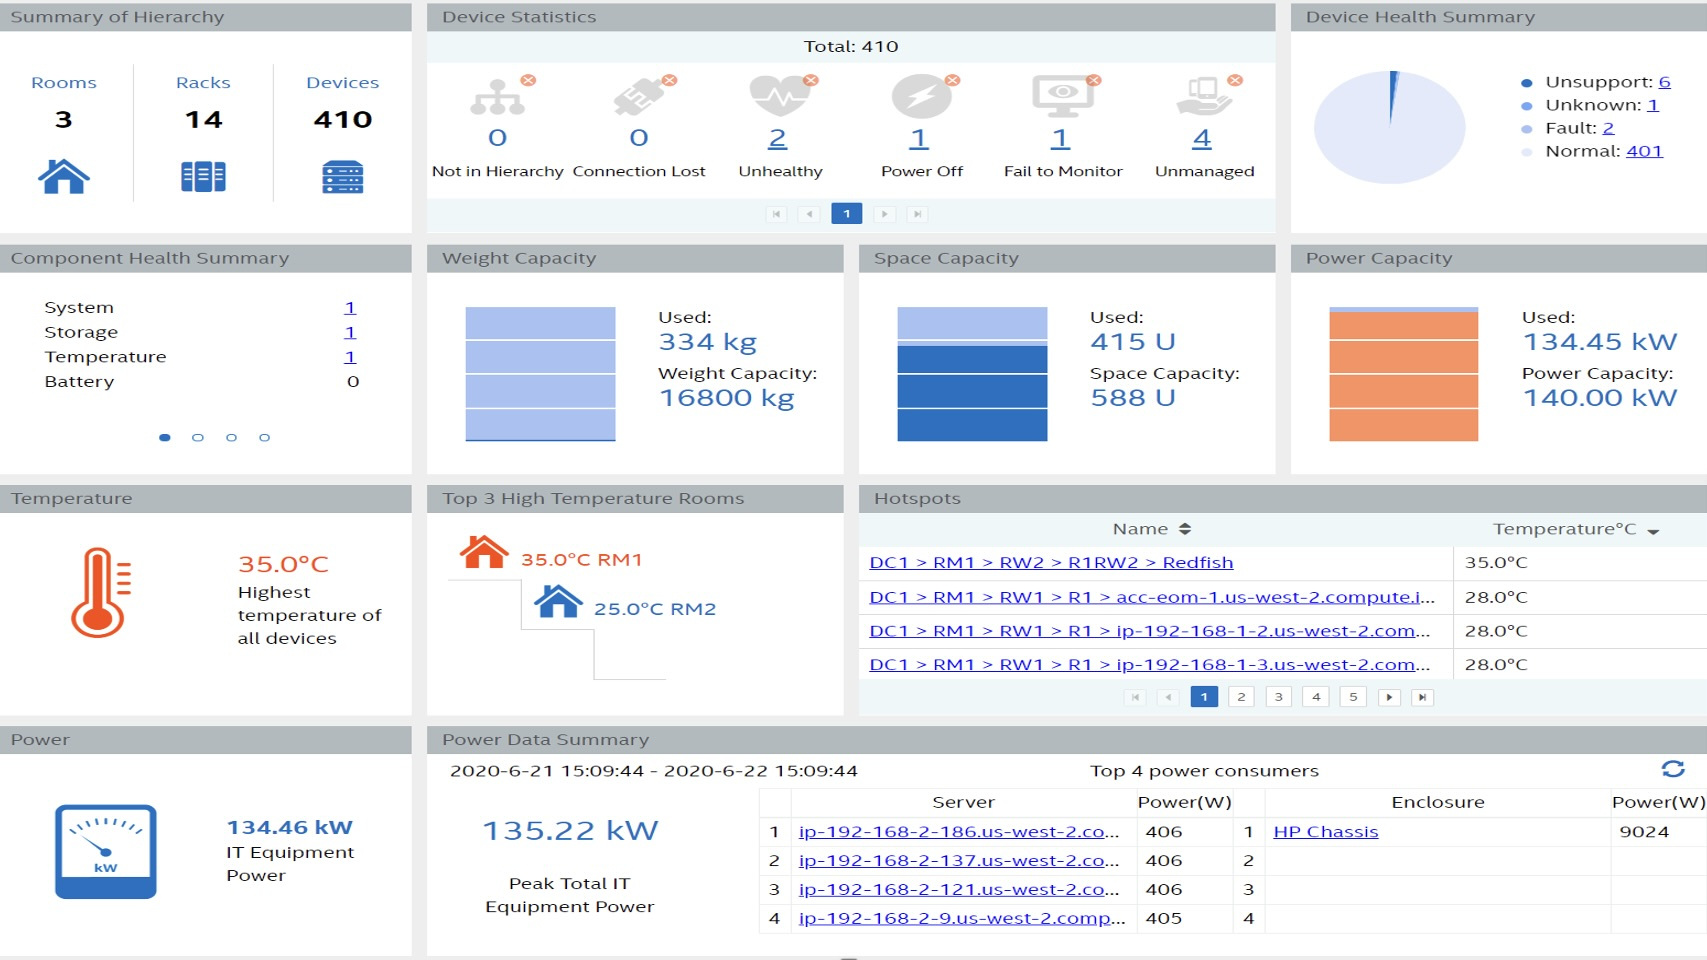The image size is (1707, 960).
Task: Refresh the Power Data Summary
Action: point(1673,769)
